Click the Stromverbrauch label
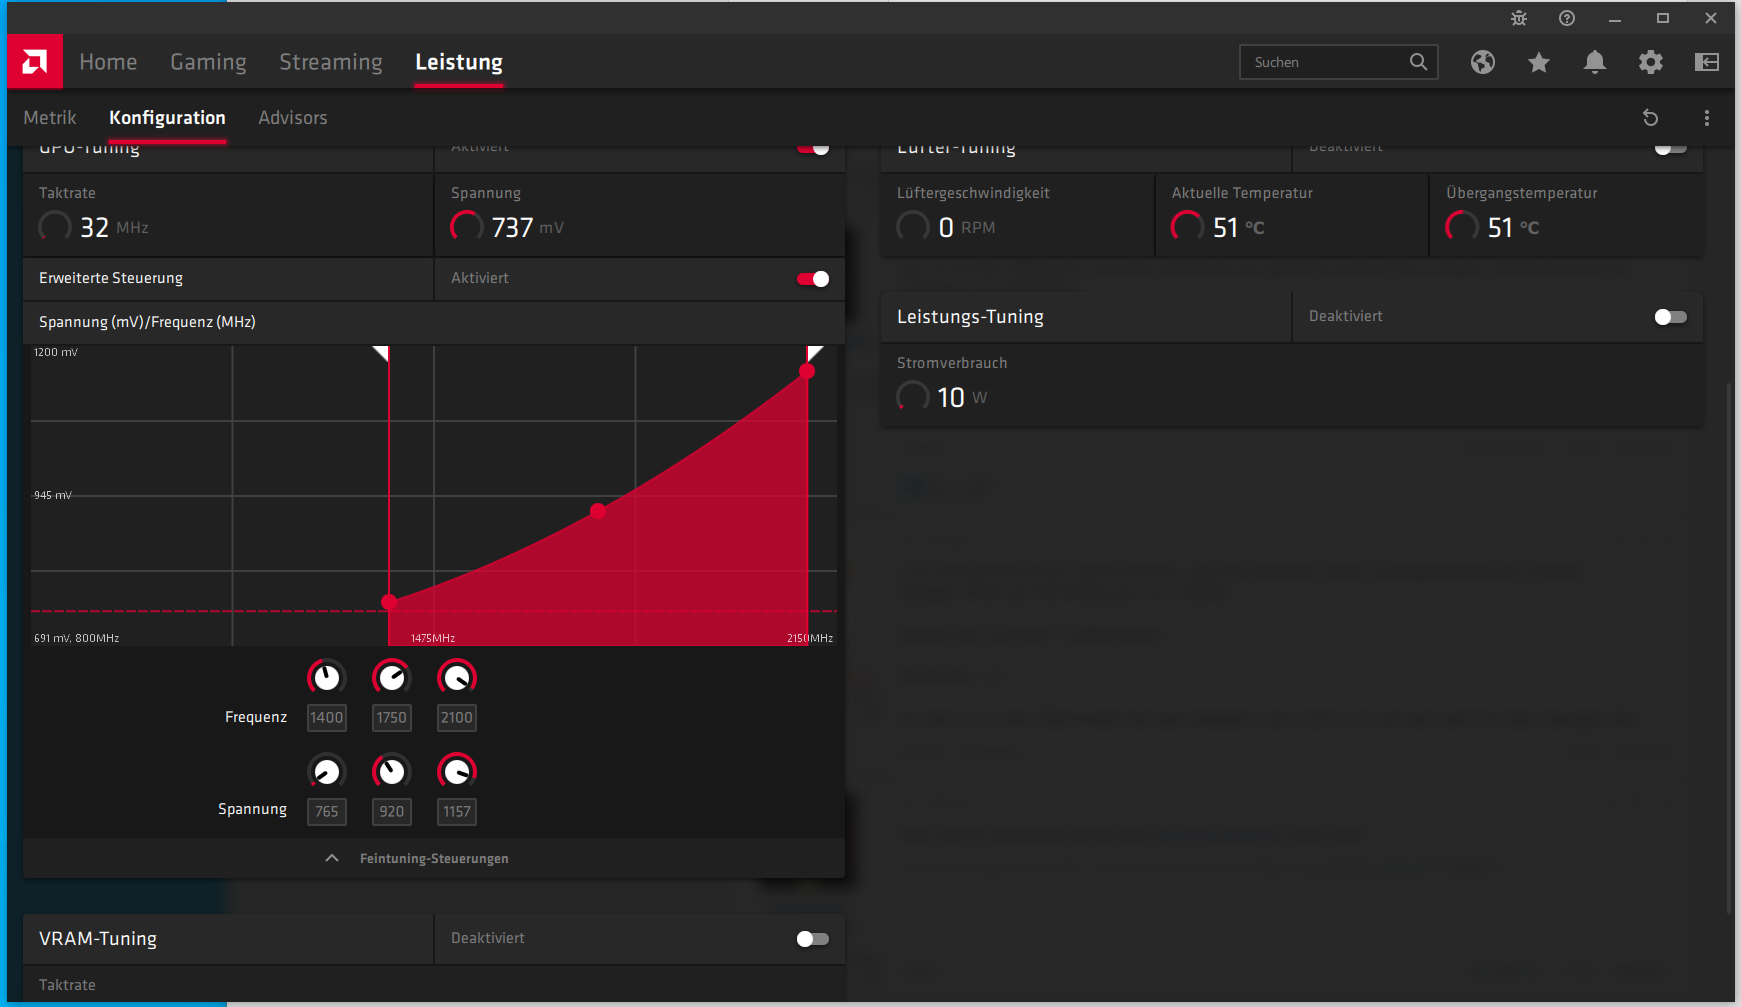Image resolution: width=1741 pixels, height=1007 pixels. (952, 363)
